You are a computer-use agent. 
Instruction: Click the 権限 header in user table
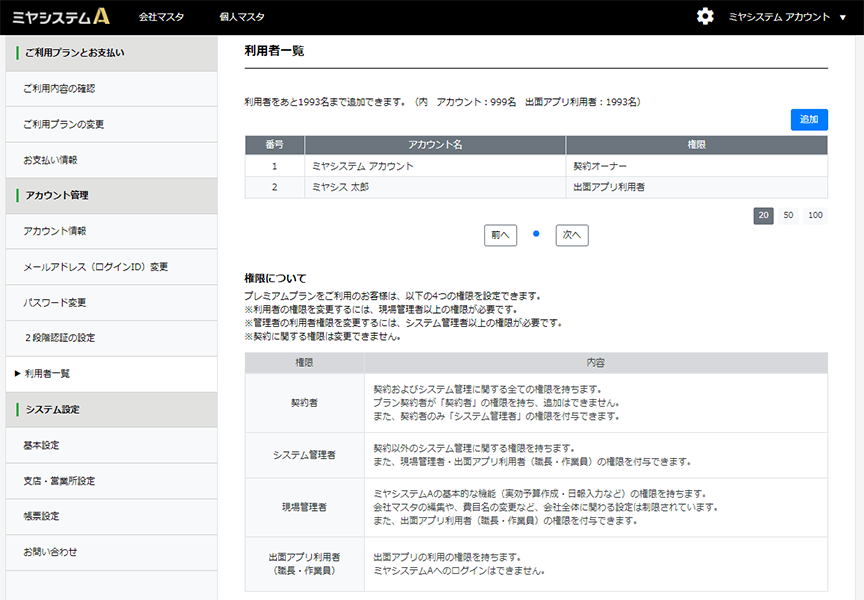(696, 145)
